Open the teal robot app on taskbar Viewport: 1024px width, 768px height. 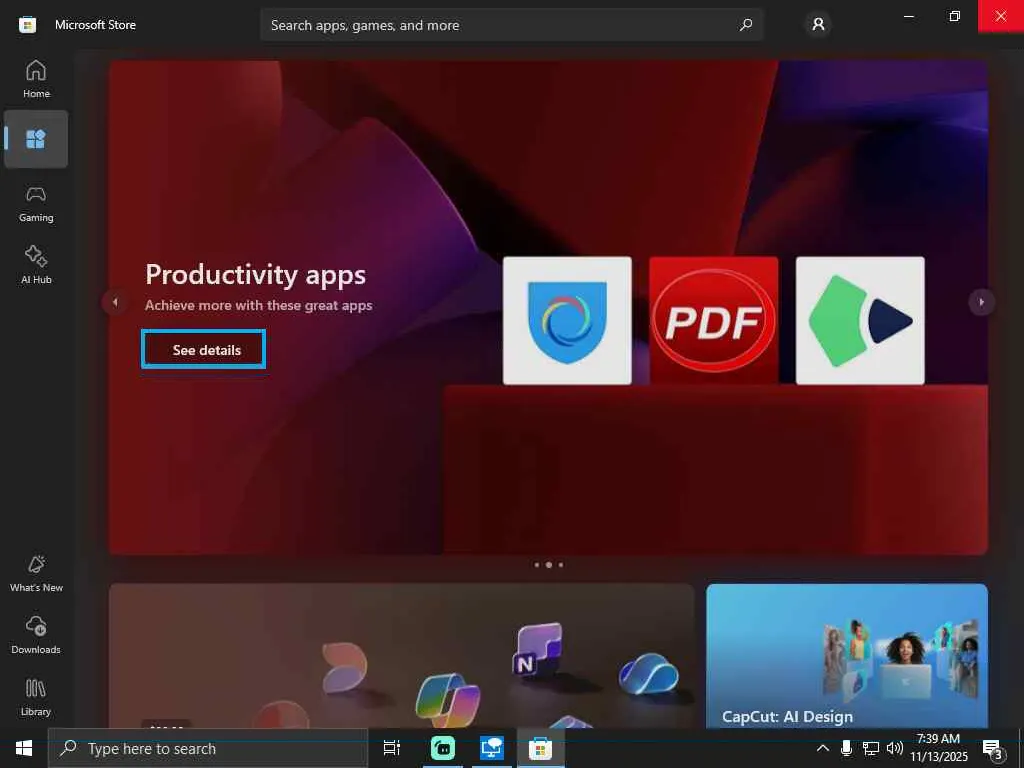tap(443, 748)
